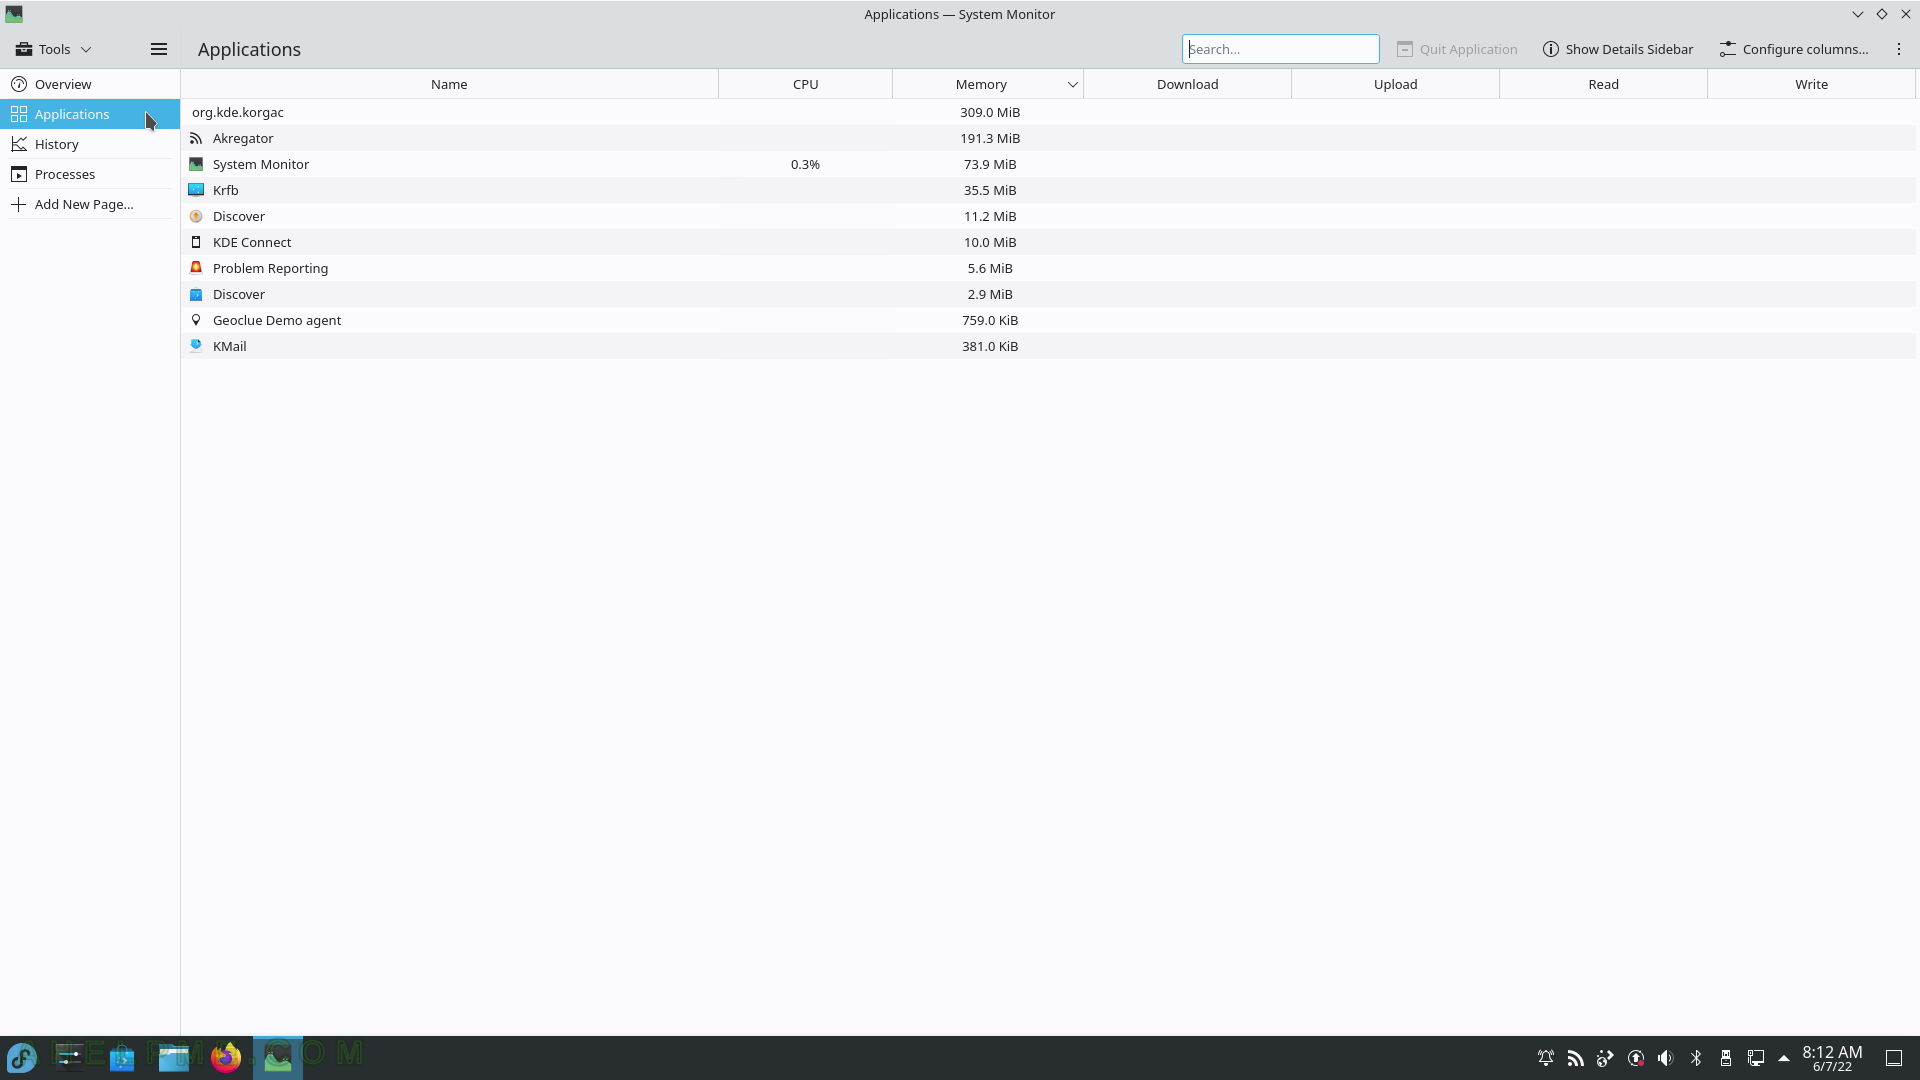Open the removable devices tray icon
The height and width of the screenshot is (1080, 1920).
pyautogui.click(x=1726, y=1058)
